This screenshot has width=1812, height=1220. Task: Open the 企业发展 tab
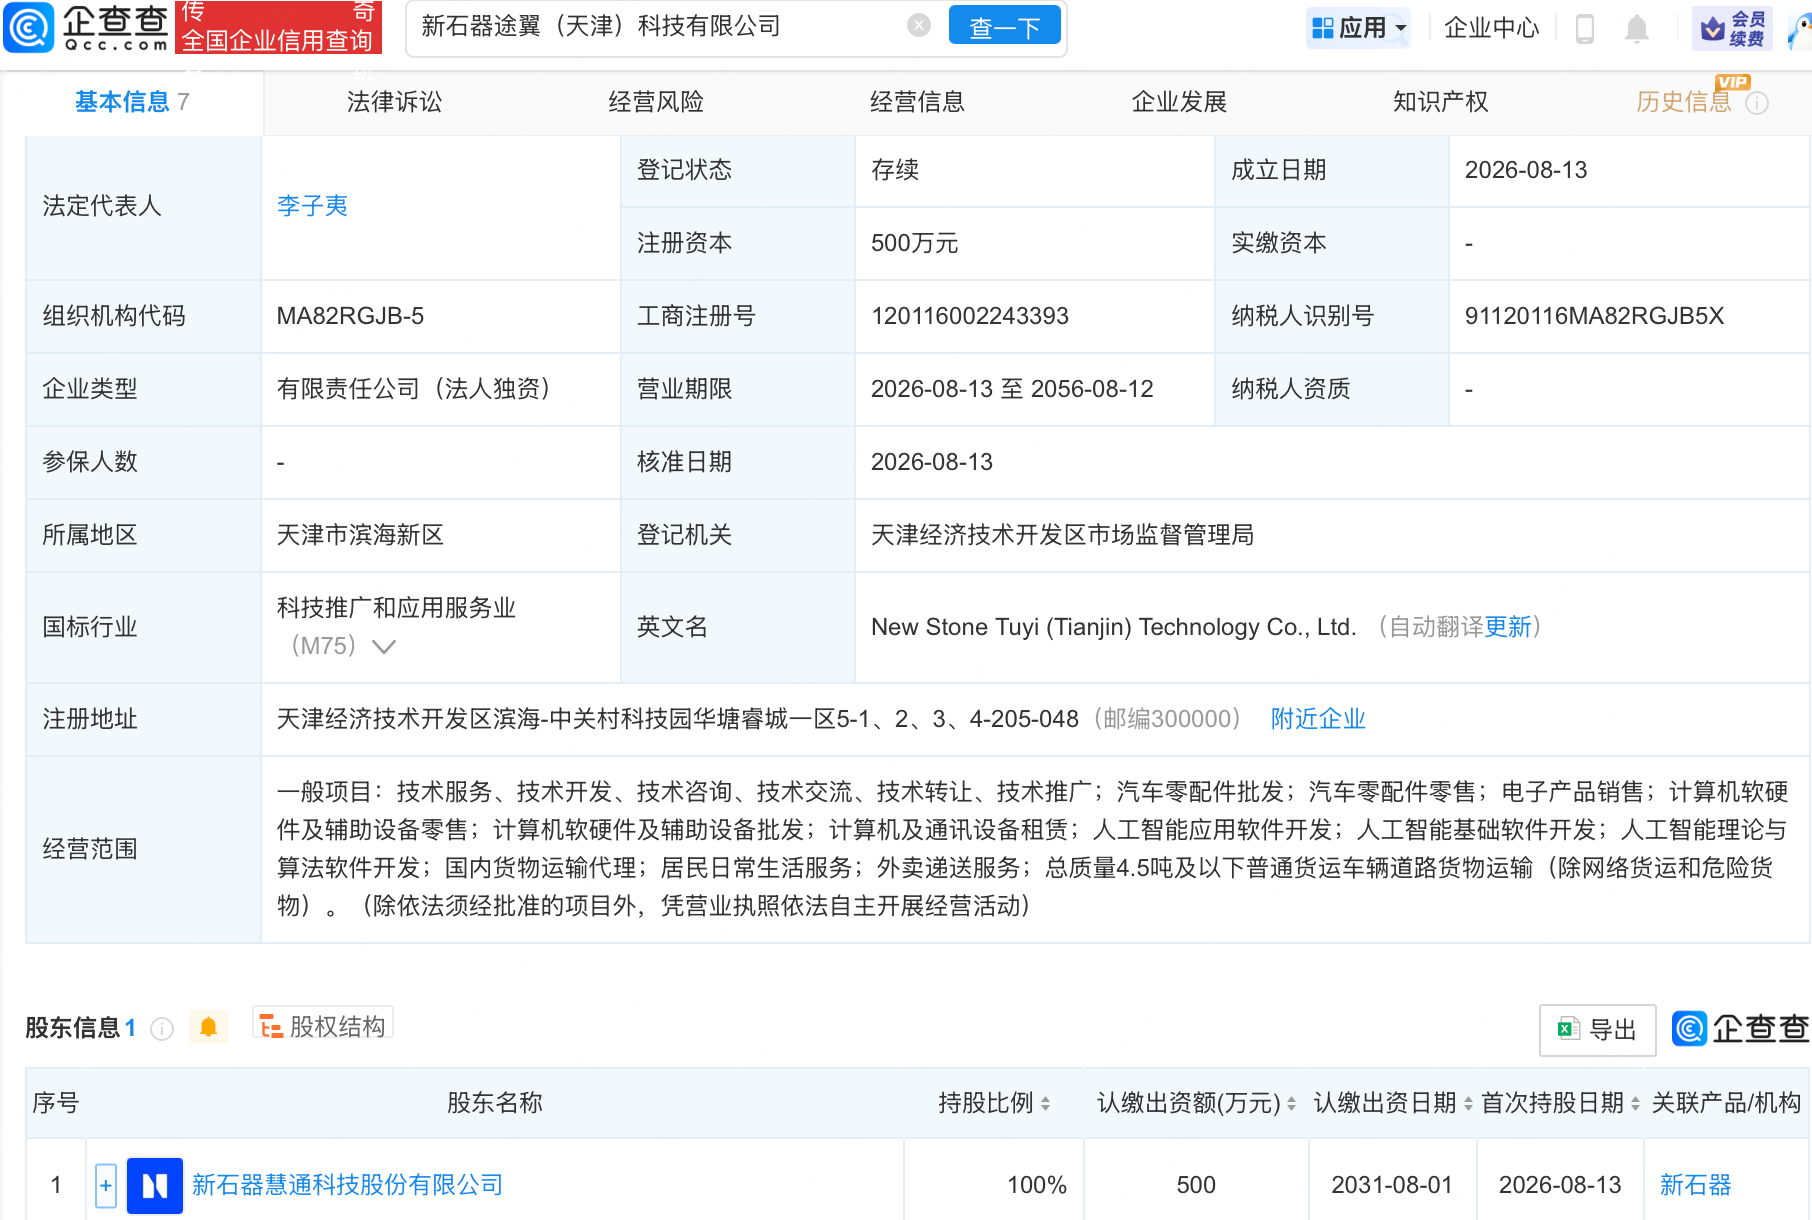(x=1179, y=102)
